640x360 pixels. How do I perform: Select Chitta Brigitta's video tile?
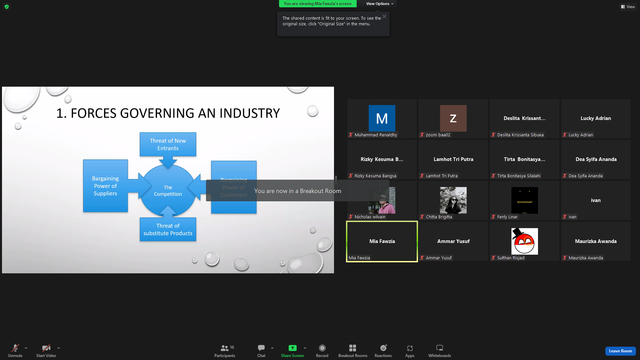click(453, 200)
